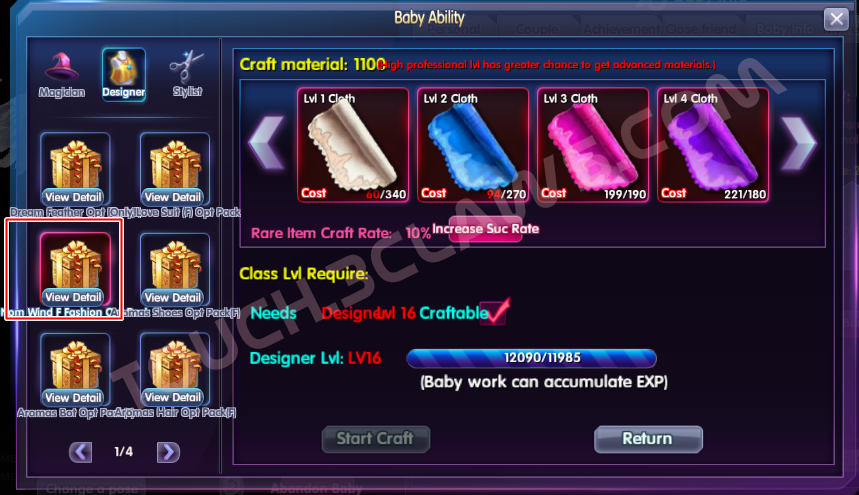Click the Increase Suc Rate button

(485, 229)
